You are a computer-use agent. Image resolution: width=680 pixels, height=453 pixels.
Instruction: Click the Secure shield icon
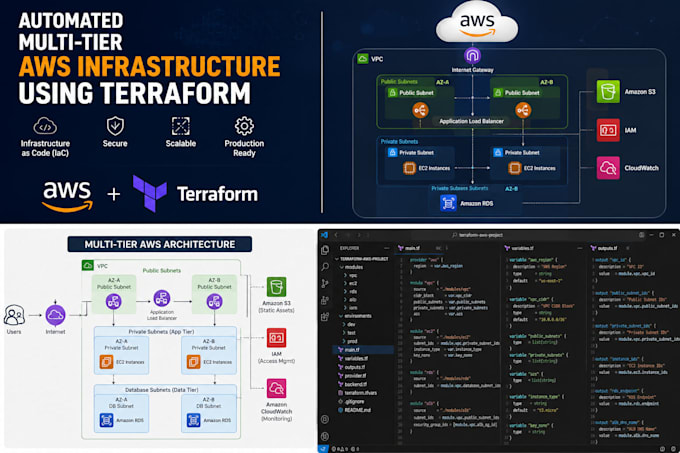(115, 126)
